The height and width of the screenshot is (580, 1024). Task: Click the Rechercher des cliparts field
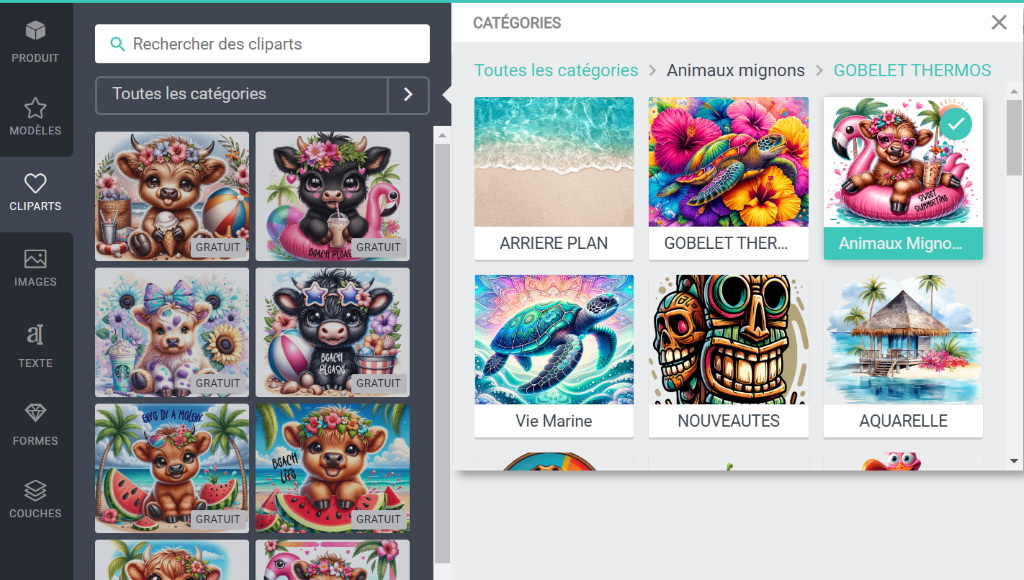[262, 44]
